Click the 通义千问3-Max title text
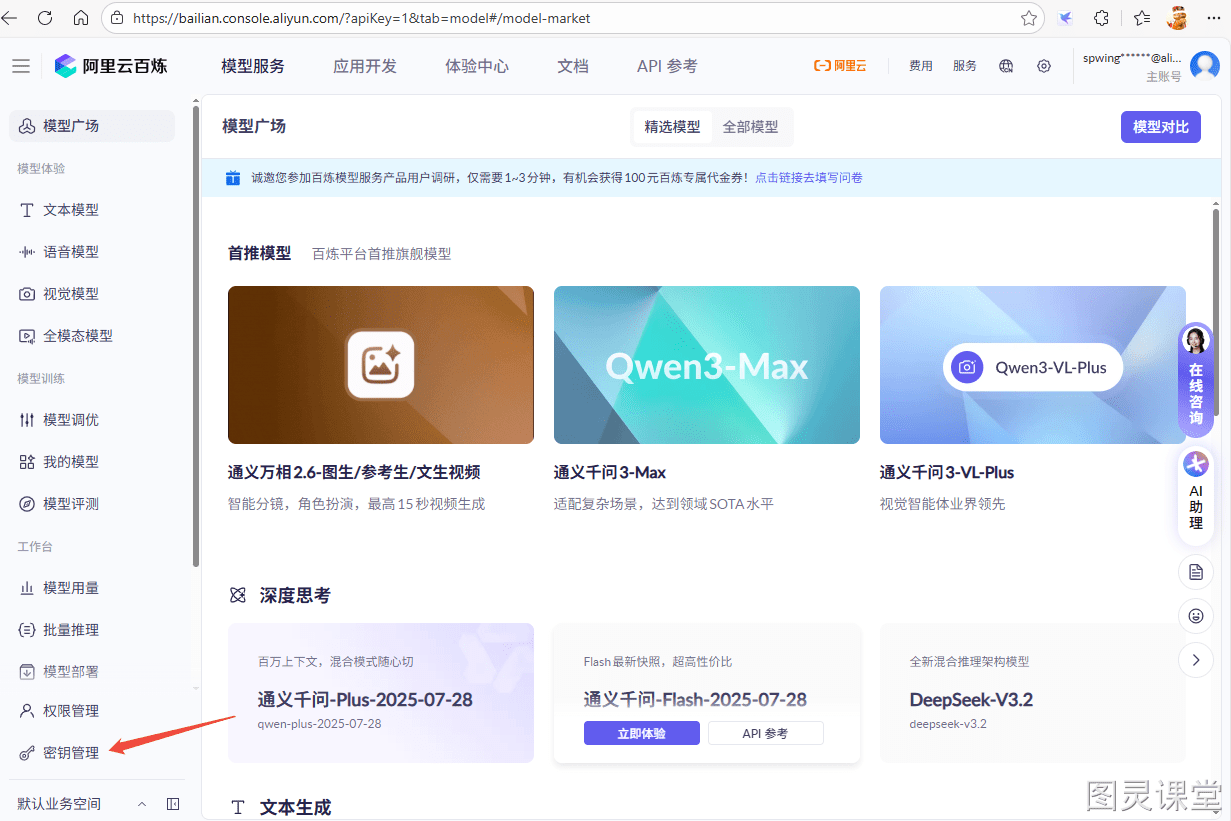Screen dimensions: 1231x821 [x=610, y=472]
